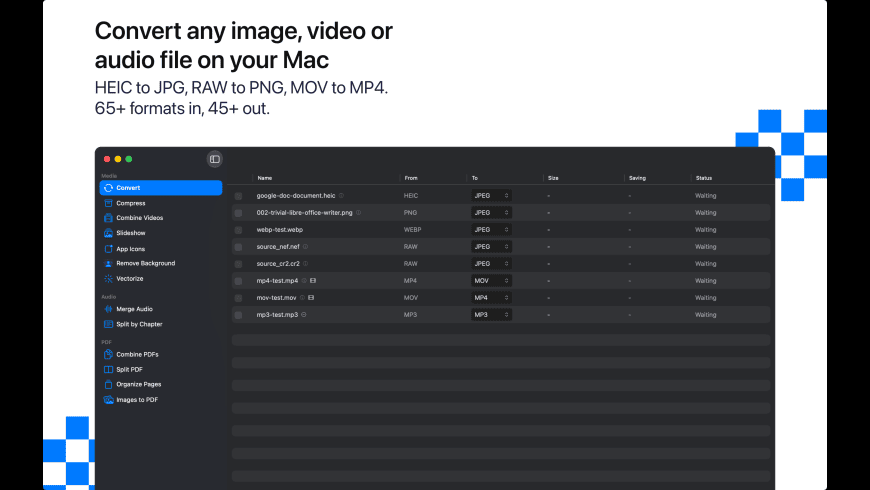Click the video icon beside mov-test.mov
The width and height of the screenshot is (870, 490).
pos(311,297)
